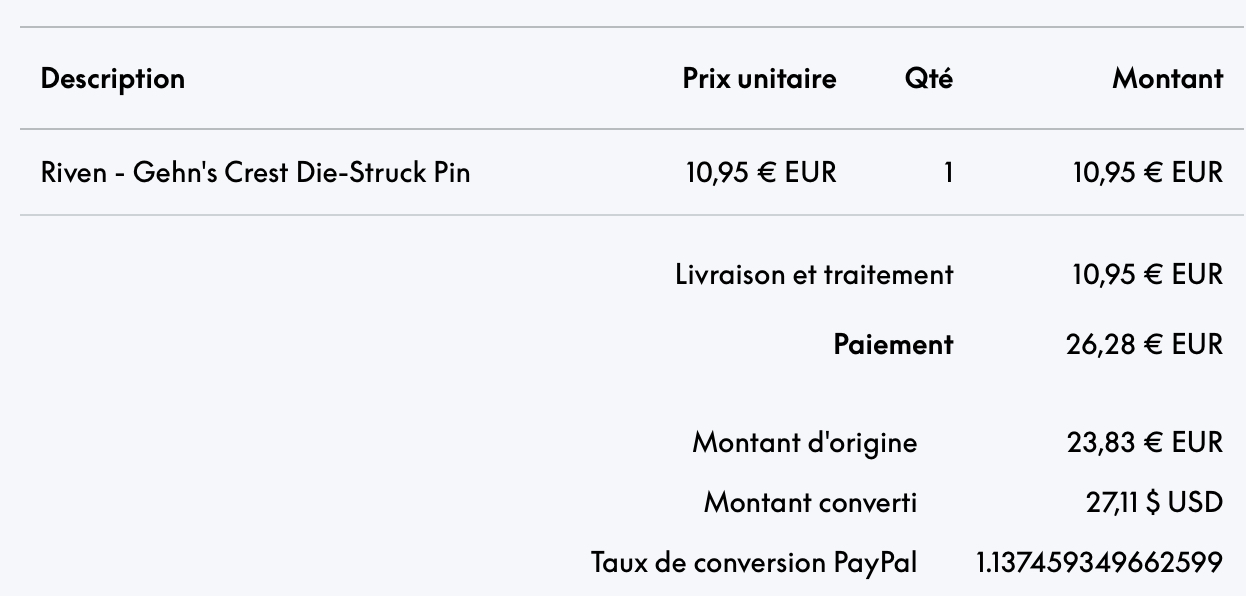Screen dimensions: 1246x596
Task: Click the Montant converti label
Action: point(810,502)
